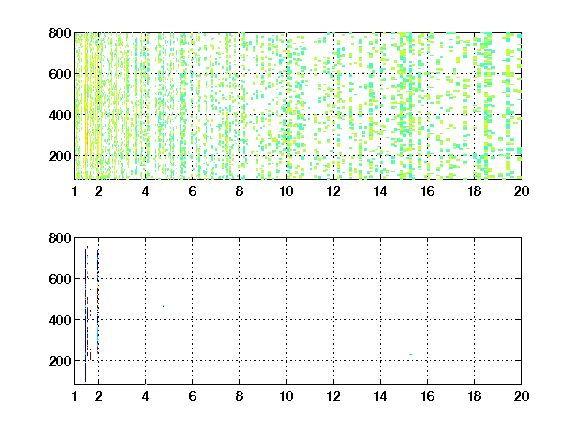
Task: Click x-axis label 16 under top plot
Action: (427, 191)
